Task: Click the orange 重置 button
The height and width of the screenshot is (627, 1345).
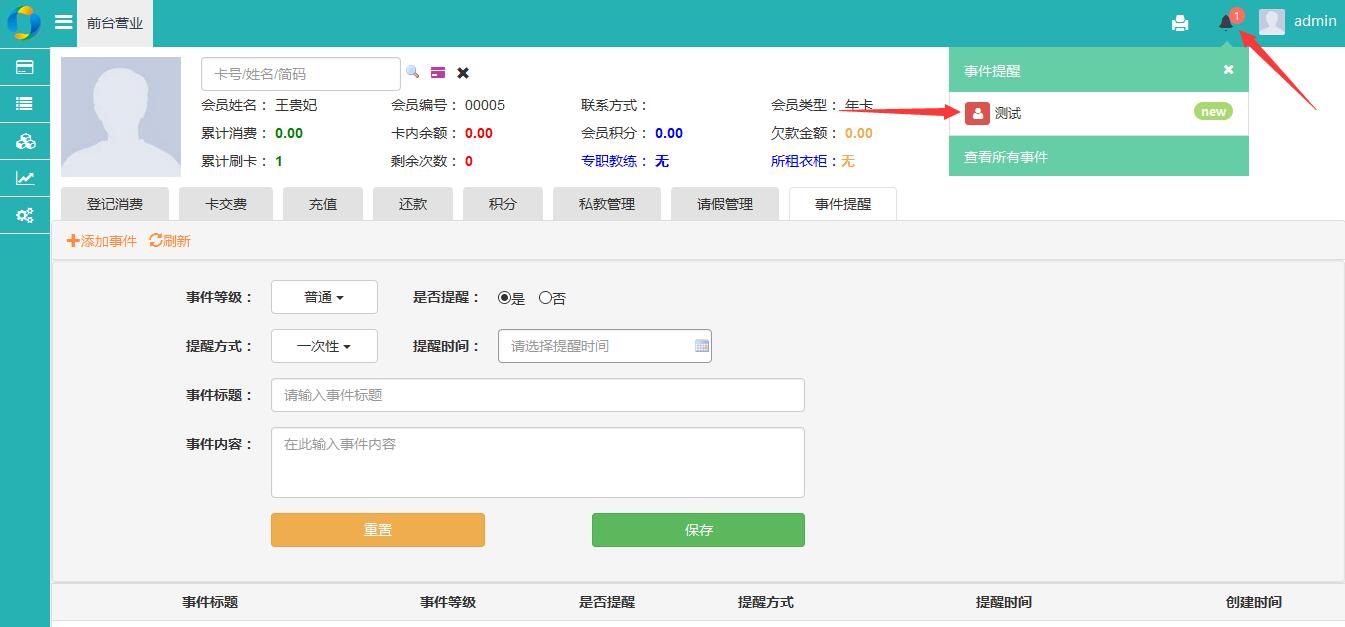Action: [x=377, y=530]
